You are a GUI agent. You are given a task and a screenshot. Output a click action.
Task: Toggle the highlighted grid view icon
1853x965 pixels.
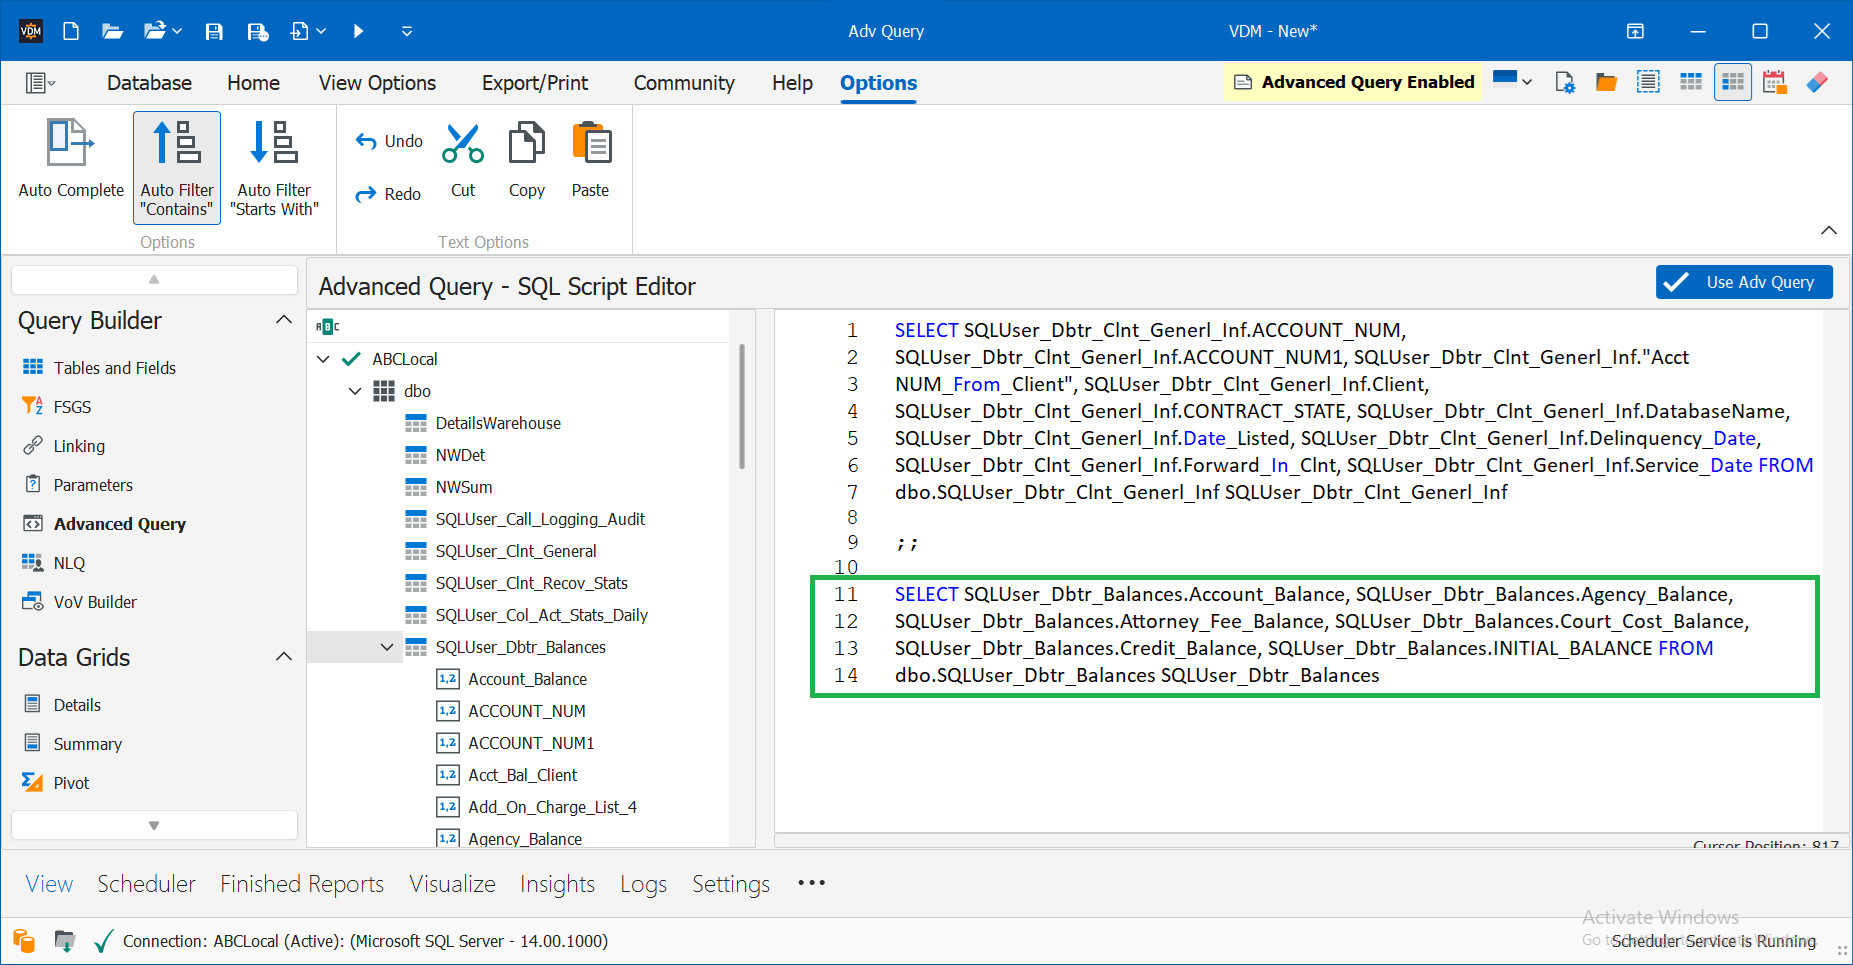click(1732, 81)
